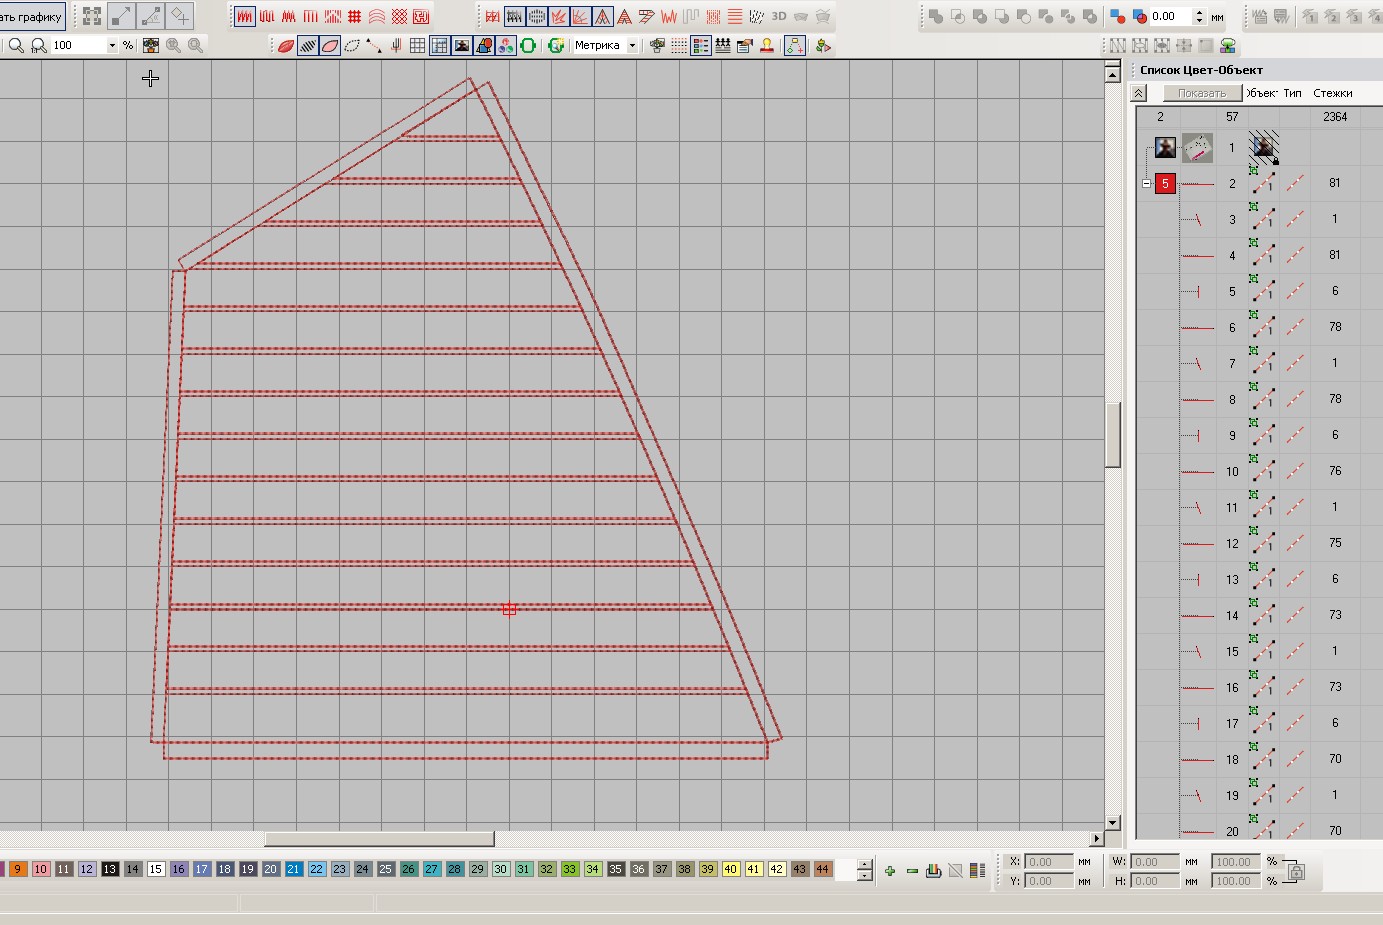
Task: Click the H height input field
Action: point(1155,881)
